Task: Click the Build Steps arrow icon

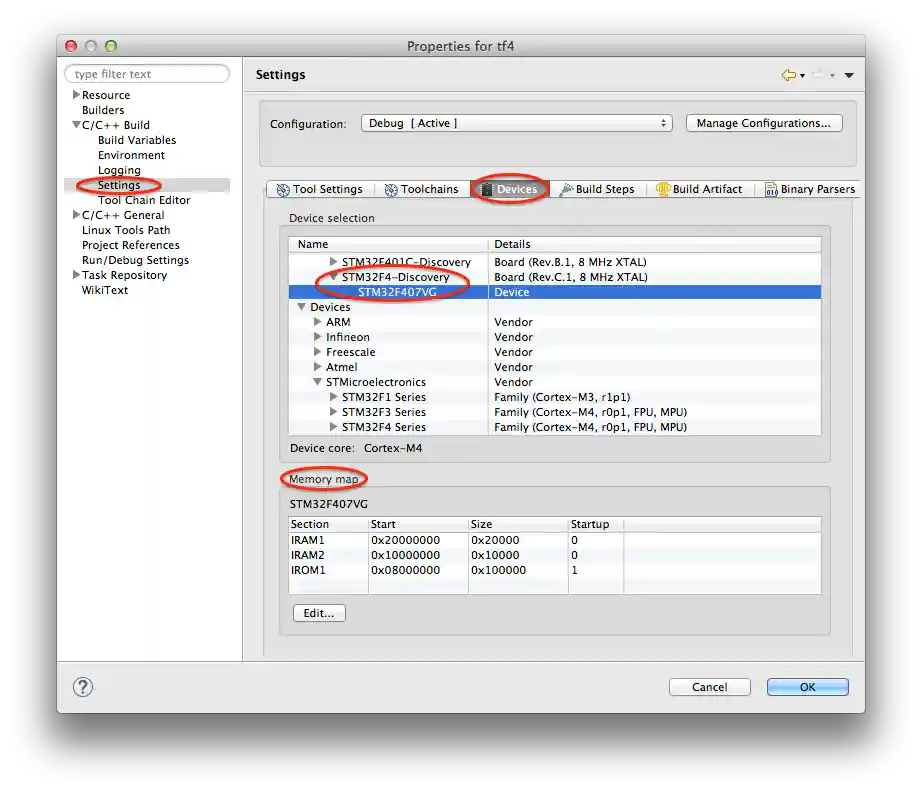Action: click(564, 189)
